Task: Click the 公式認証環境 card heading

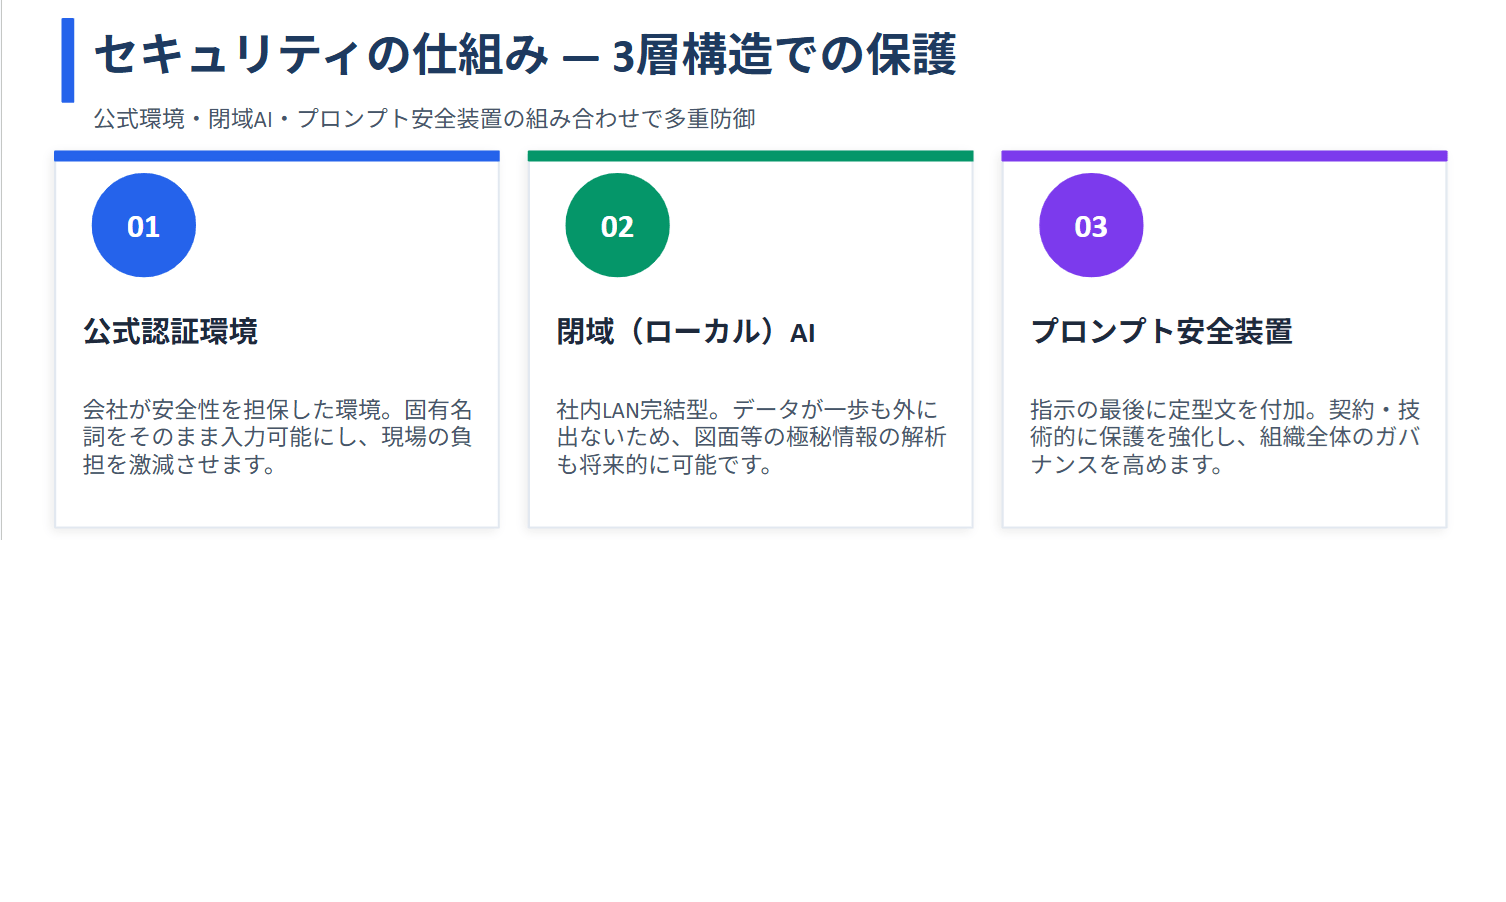Action: tap(170, 331)
